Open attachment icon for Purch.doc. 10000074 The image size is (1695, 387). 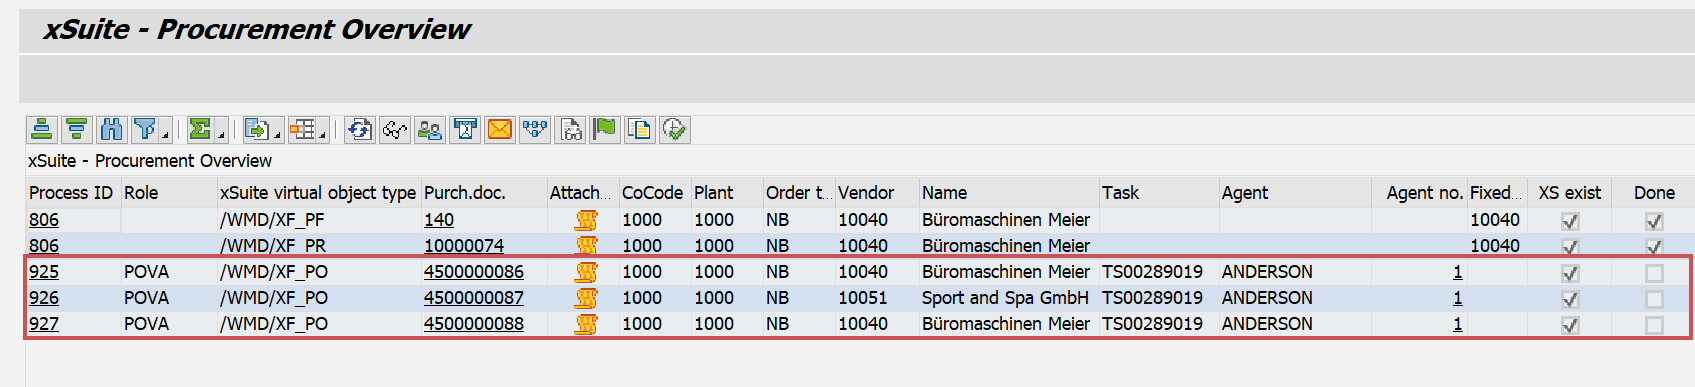586,246
